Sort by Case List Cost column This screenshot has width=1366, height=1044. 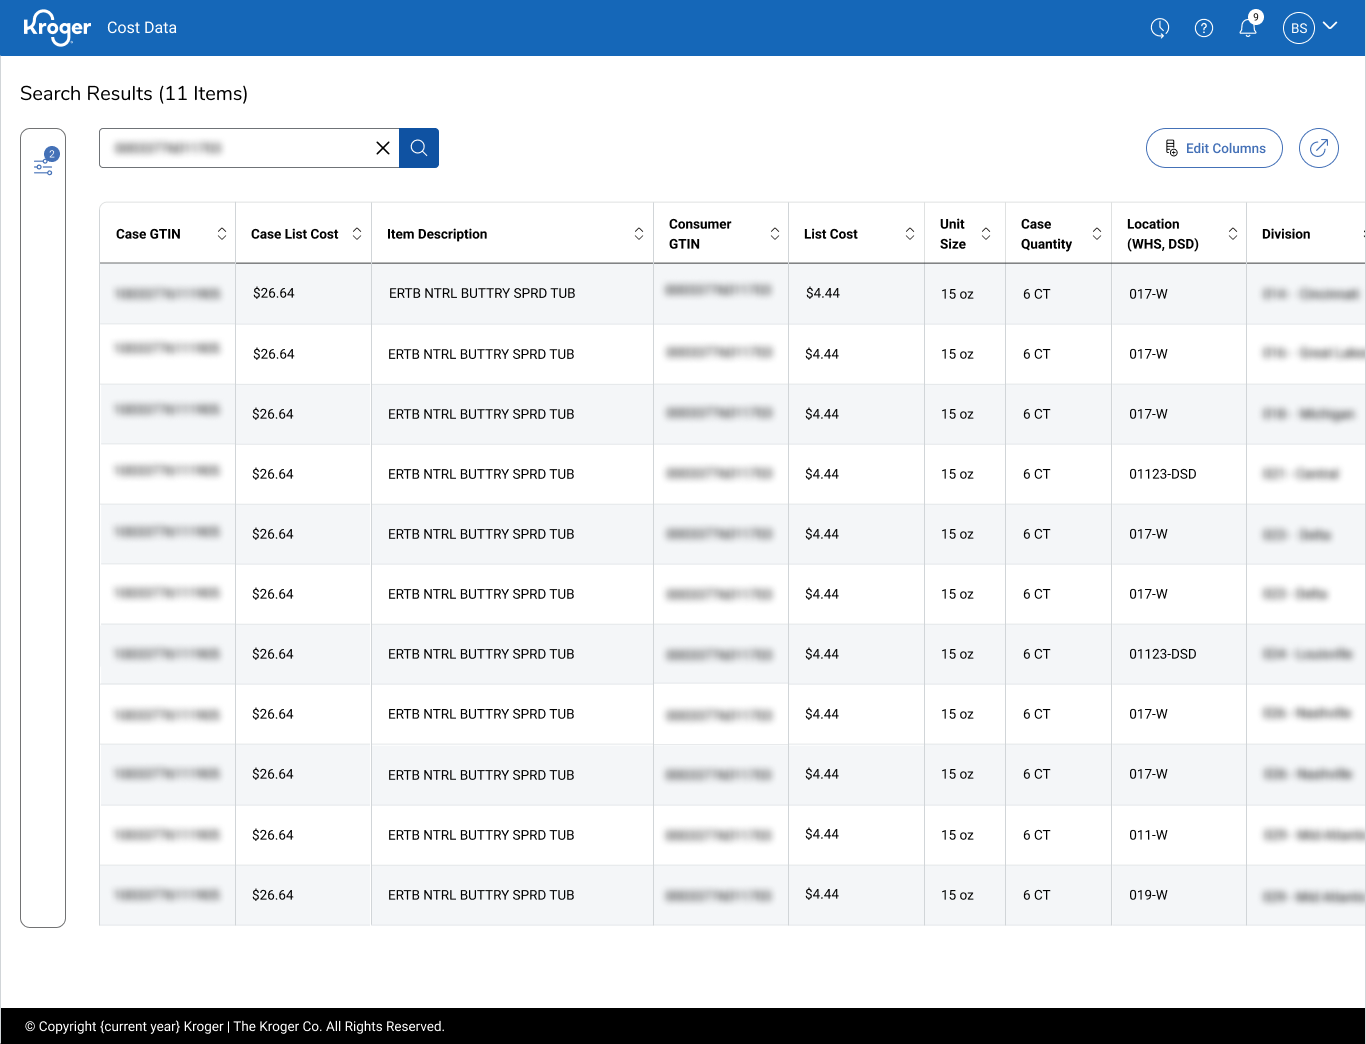(x=357, y=234)
